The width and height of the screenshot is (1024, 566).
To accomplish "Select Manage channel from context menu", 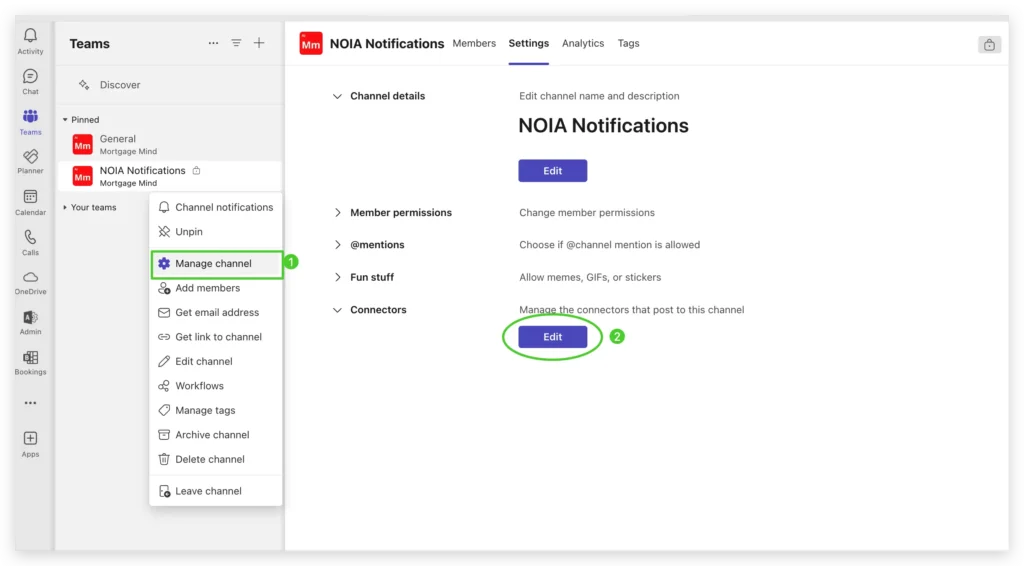I will tap(213, 263).
